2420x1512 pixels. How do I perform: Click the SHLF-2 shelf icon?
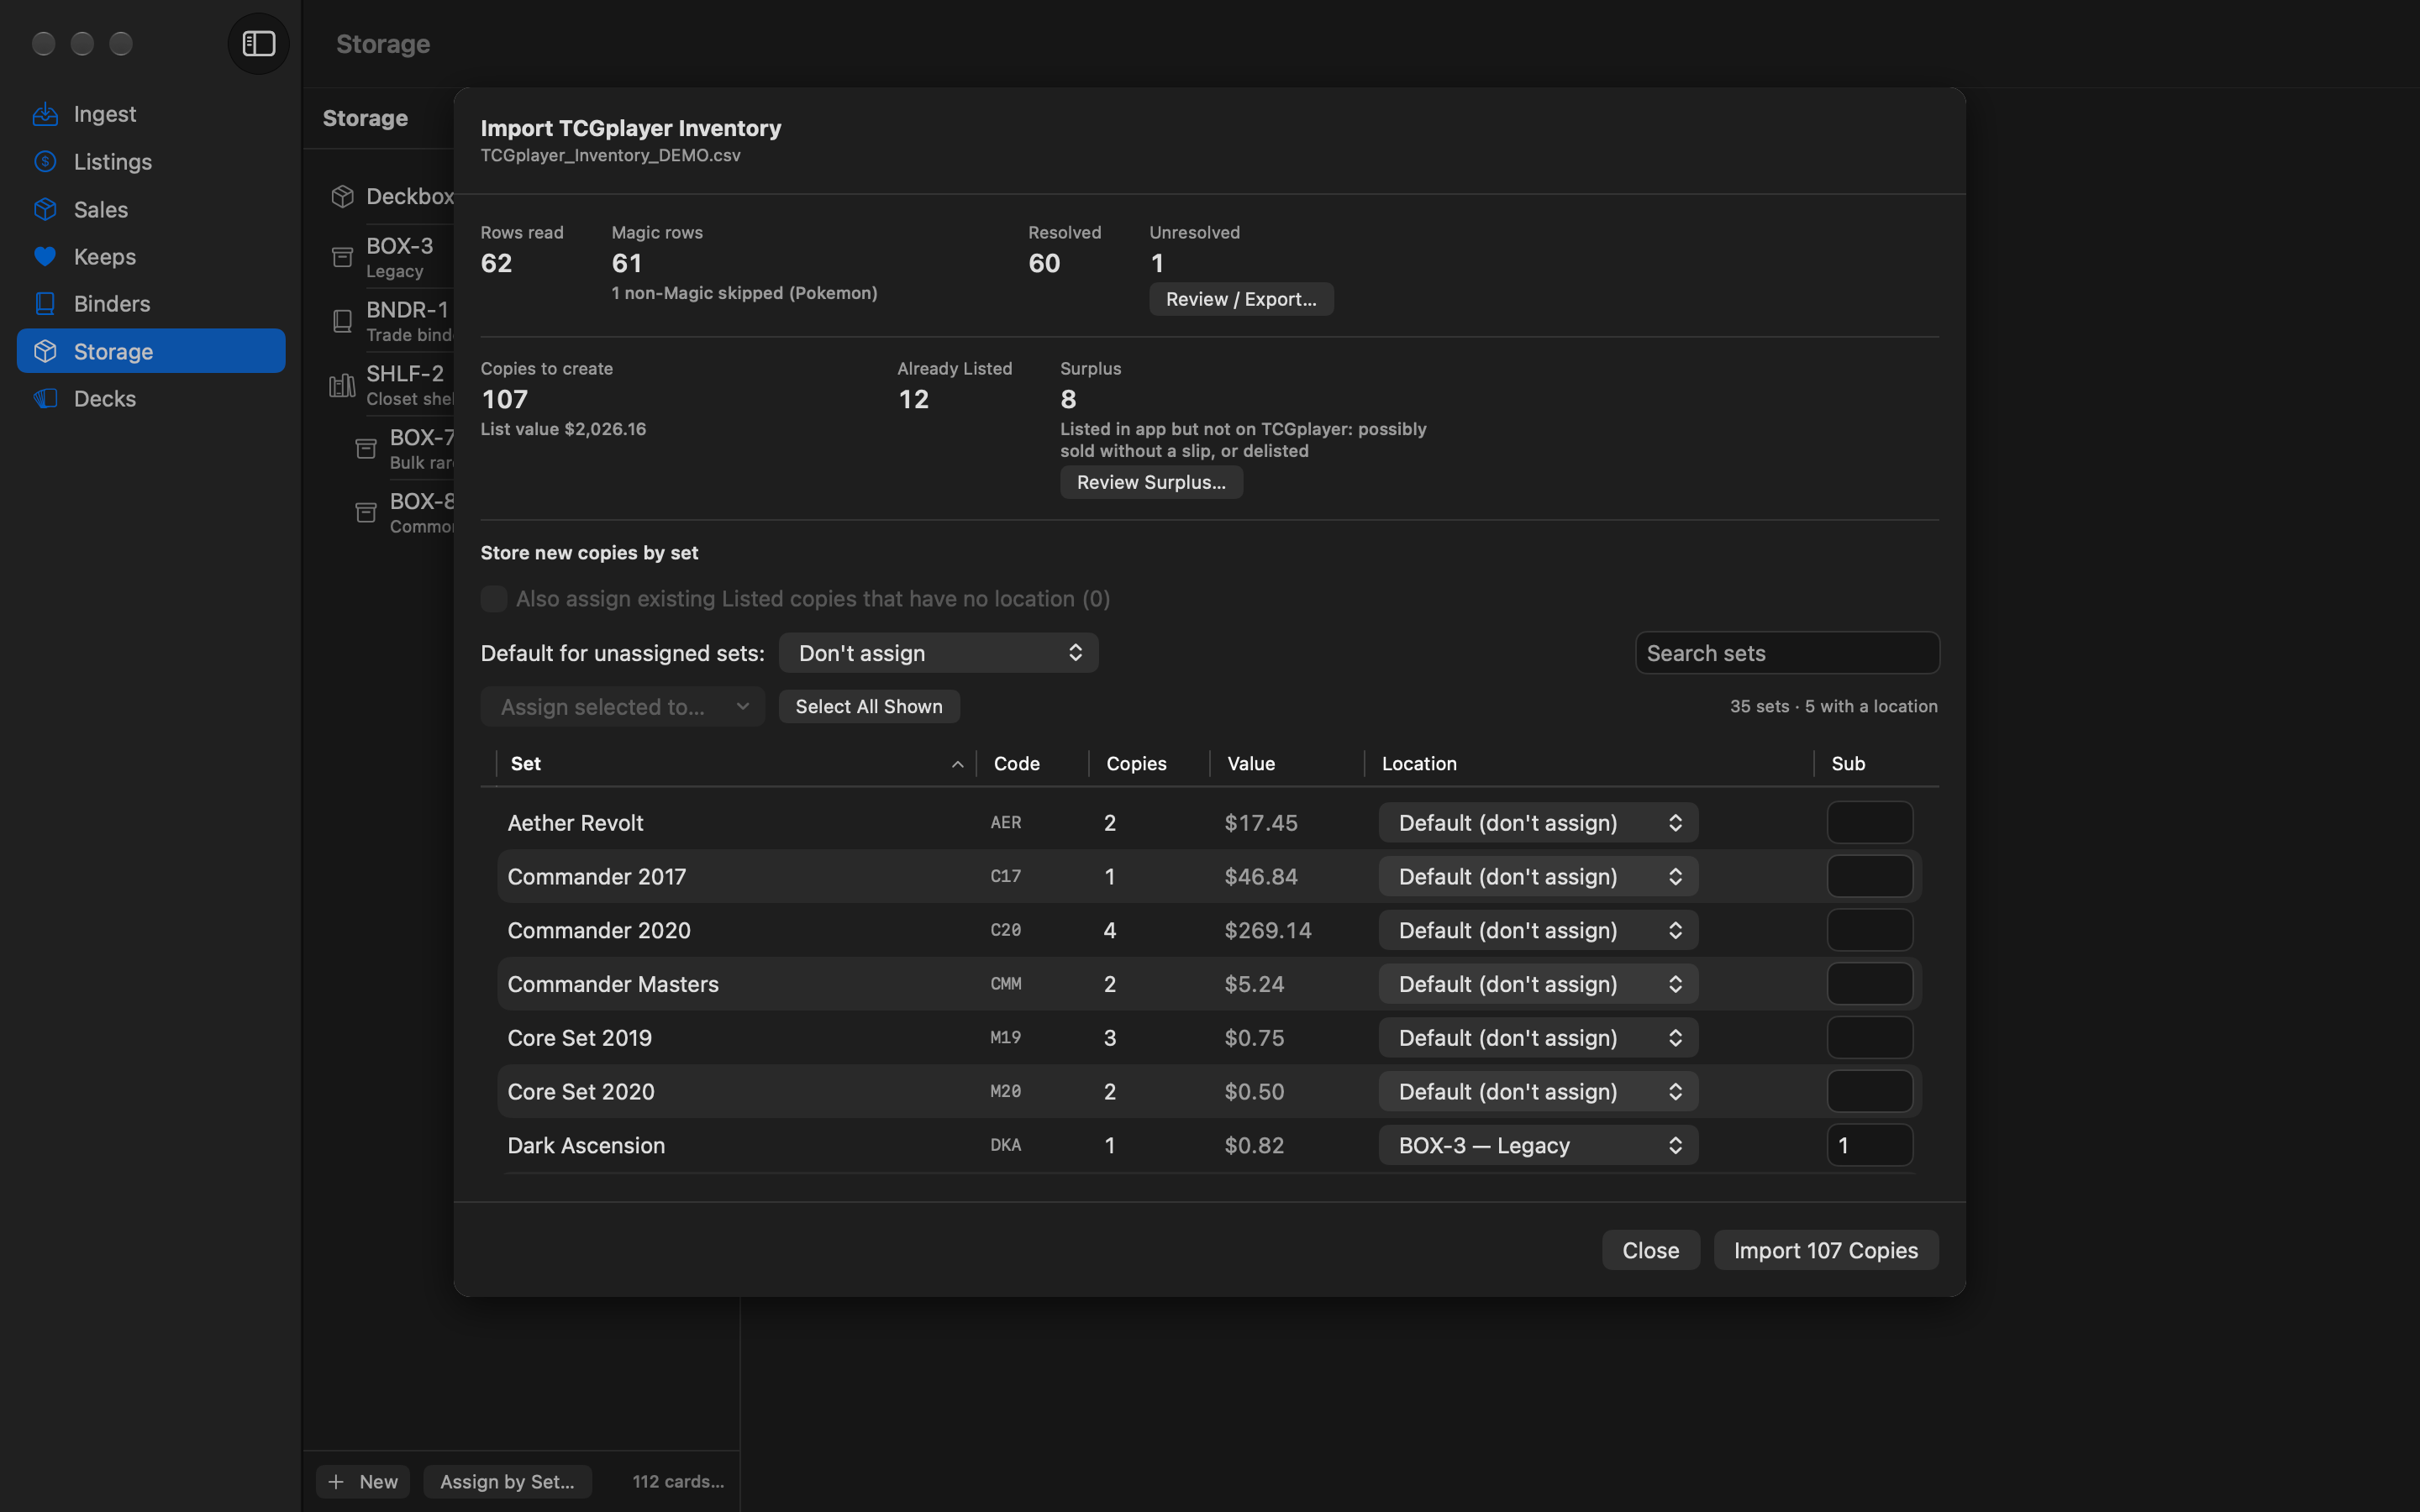(x=342, y=385)
